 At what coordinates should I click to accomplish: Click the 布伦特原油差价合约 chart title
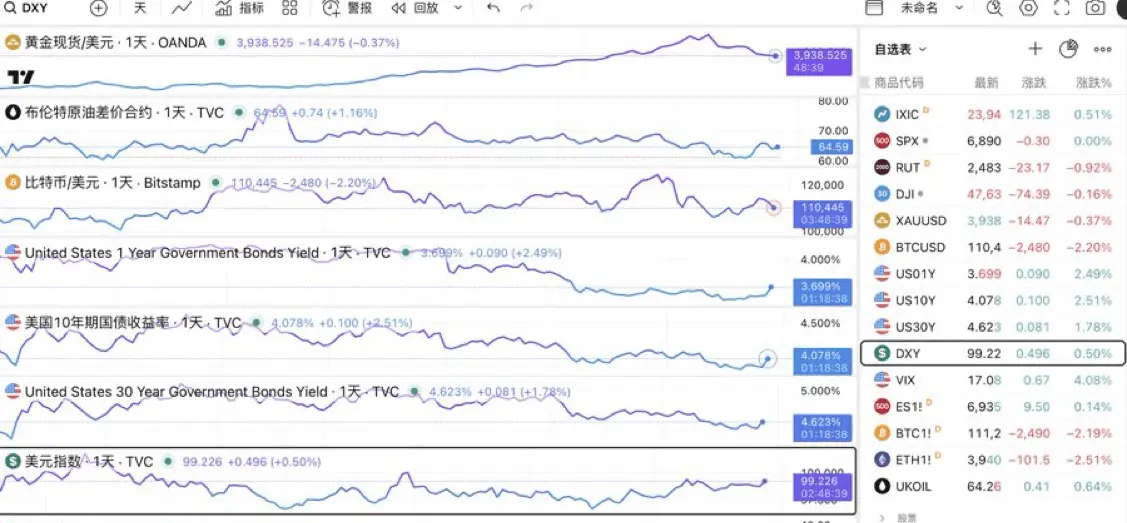(124, 113)
